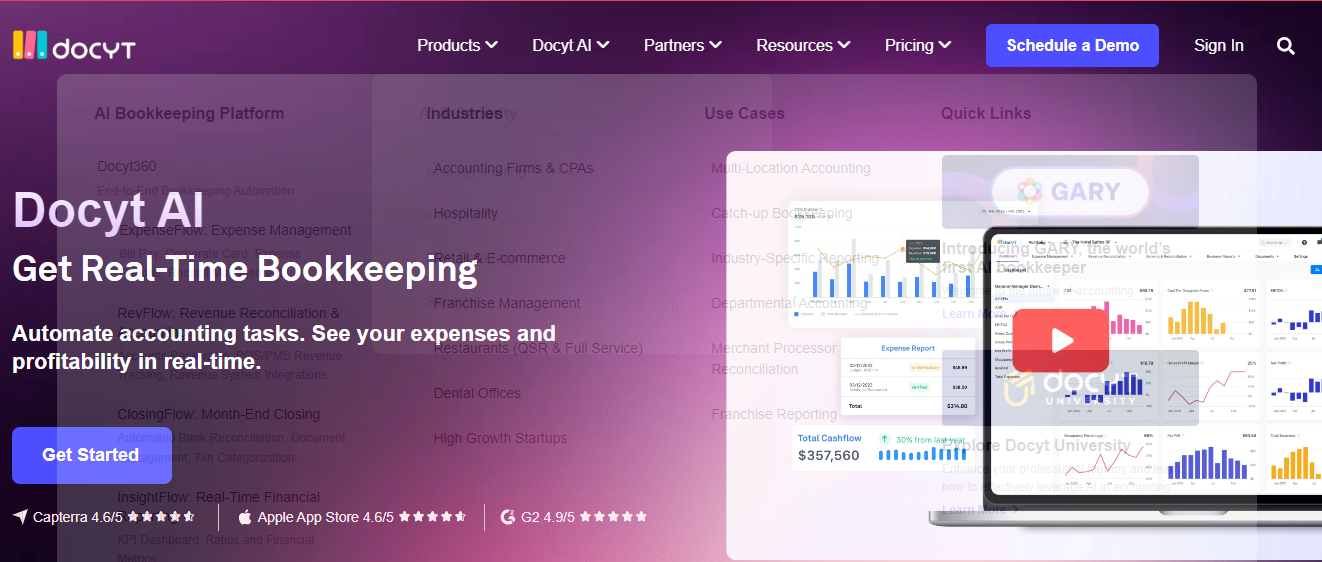Open Multi-Location Accounting use case
This screenshot has width=1322, height=562.
point(791,168)
